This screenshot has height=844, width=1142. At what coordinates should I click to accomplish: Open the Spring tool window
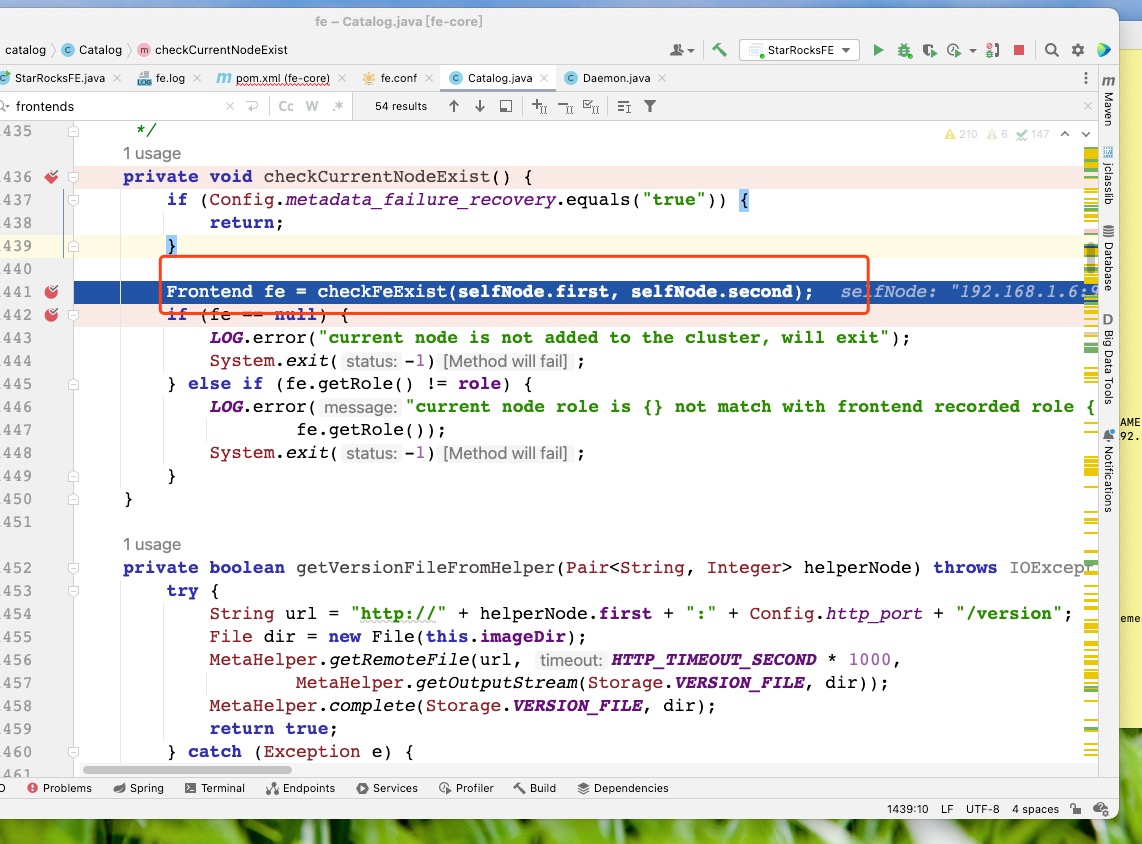tap(138, 788)
